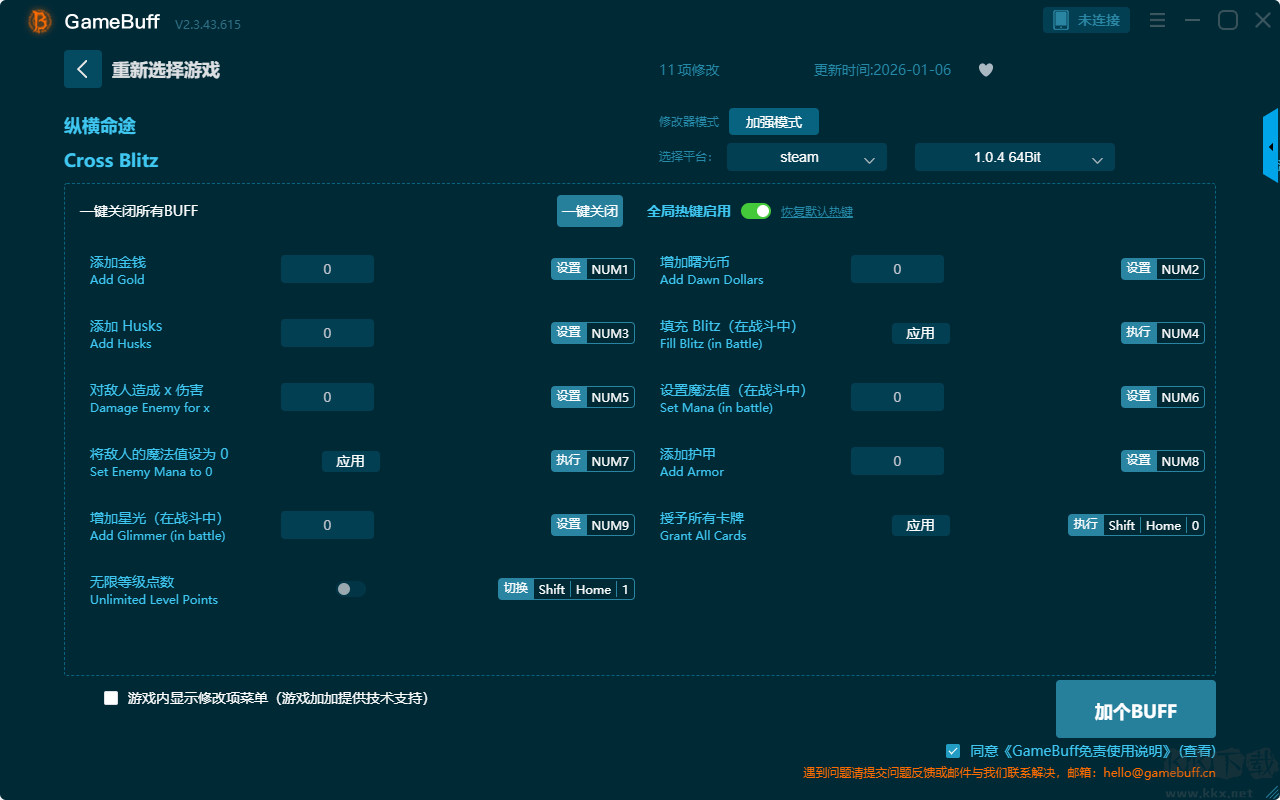The width and height of the screenshot is (1280, 800).
Task: Toggle the 无限等级点数 switch
Action: point(351,589)
